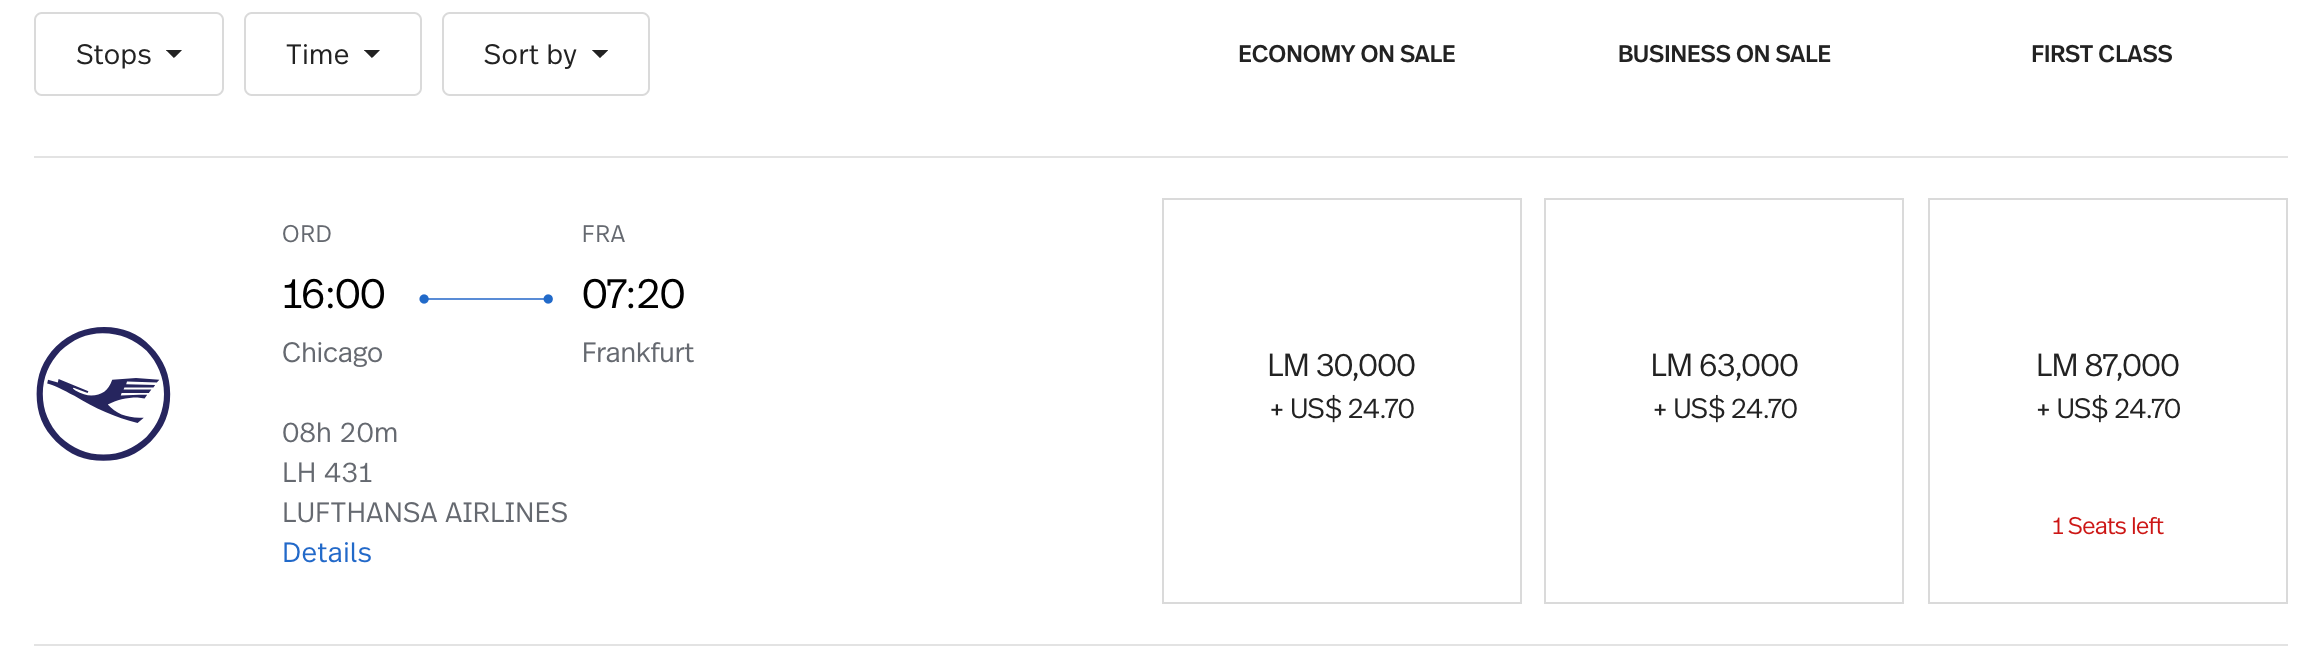The image size is (2300, 654).
Task: Open flight Details link
Action: tap(326, 552)
